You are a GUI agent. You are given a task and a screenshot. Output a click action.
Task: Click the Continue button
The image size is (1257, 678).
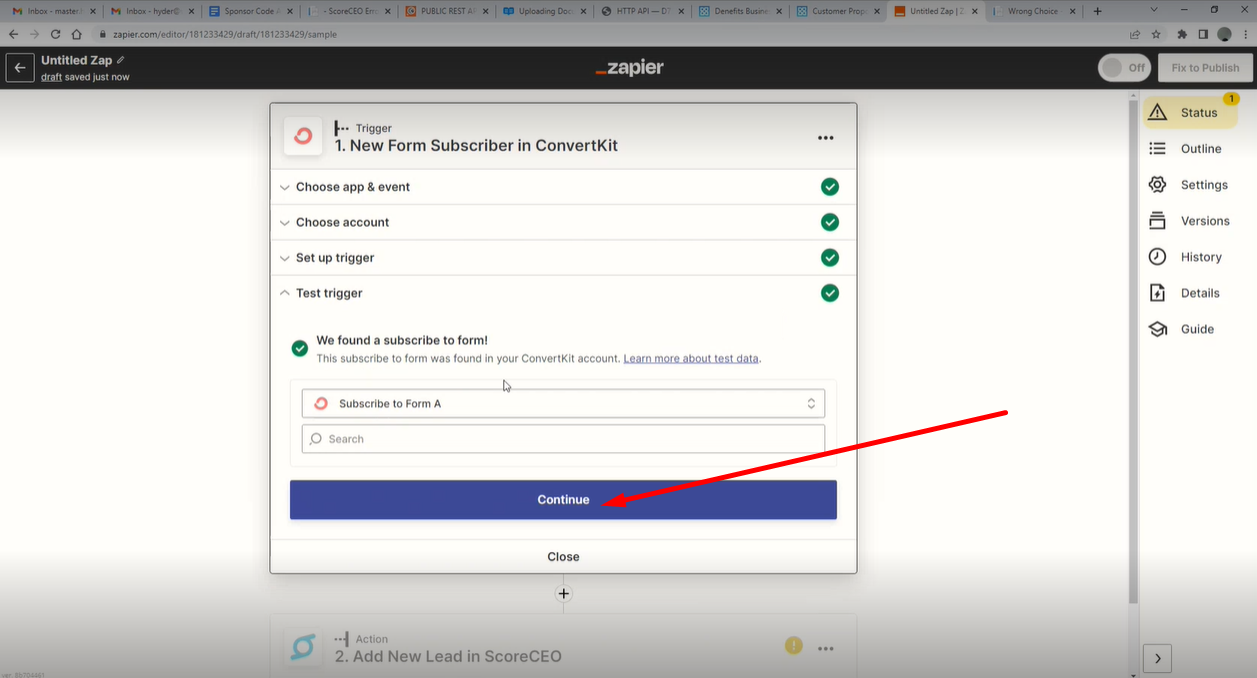coord(563,500)
